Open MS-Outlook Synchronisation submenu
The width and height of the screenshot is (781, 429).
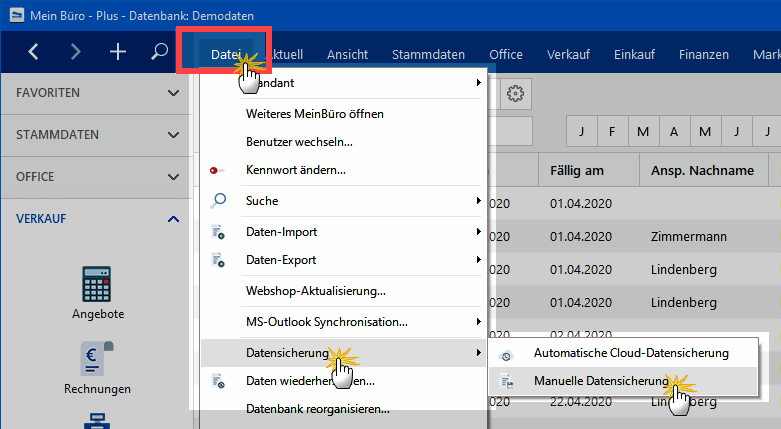click(x=343, y=322)
